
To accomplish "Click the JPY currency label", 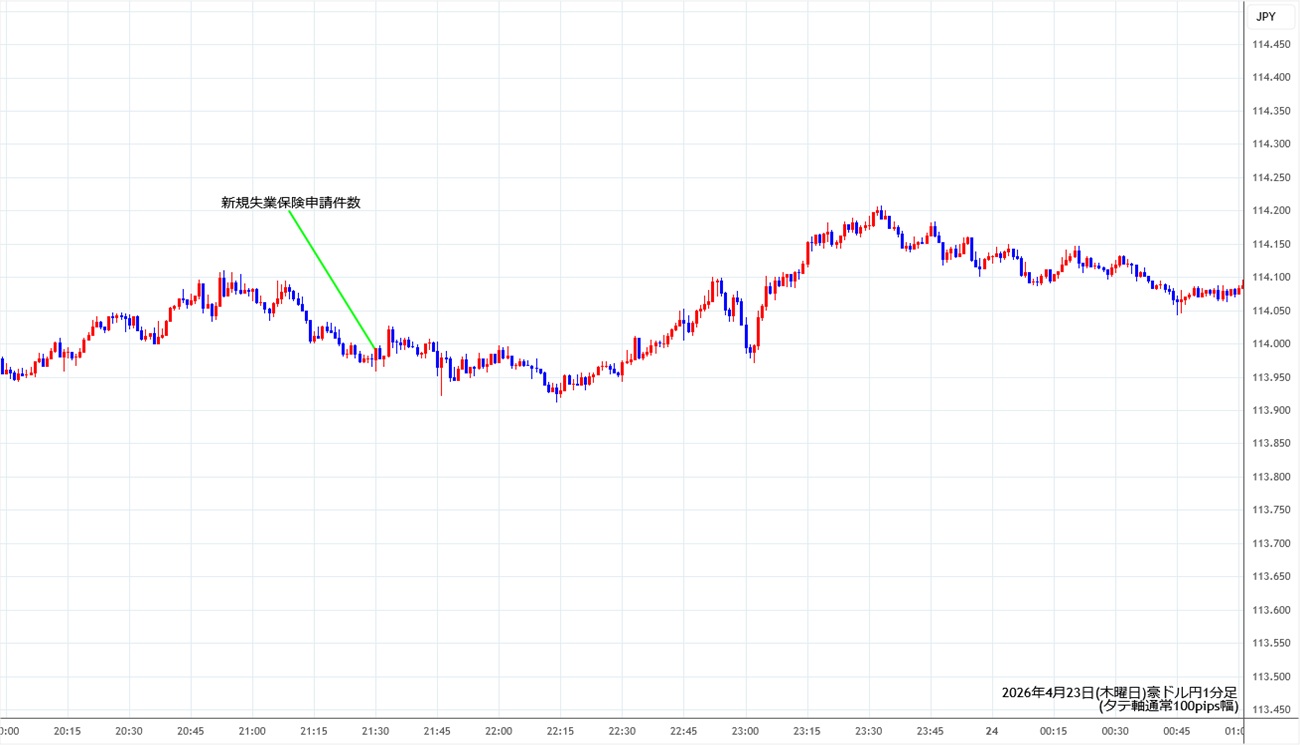I will 1268,17.
